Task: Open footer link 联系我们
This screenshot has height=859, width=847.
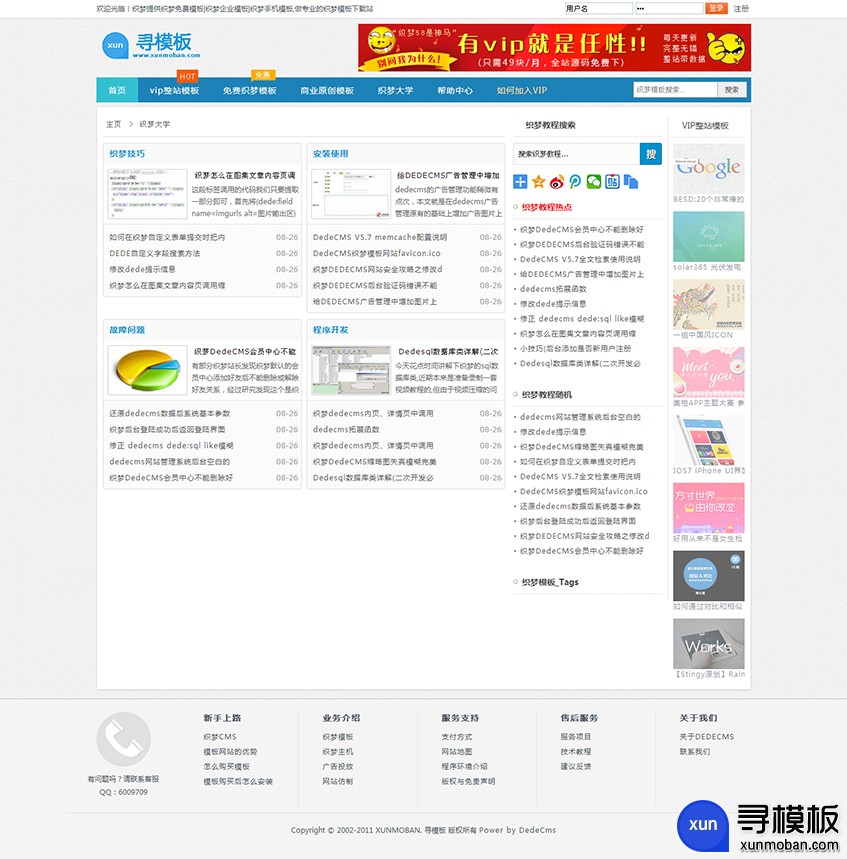Action: 695,752
